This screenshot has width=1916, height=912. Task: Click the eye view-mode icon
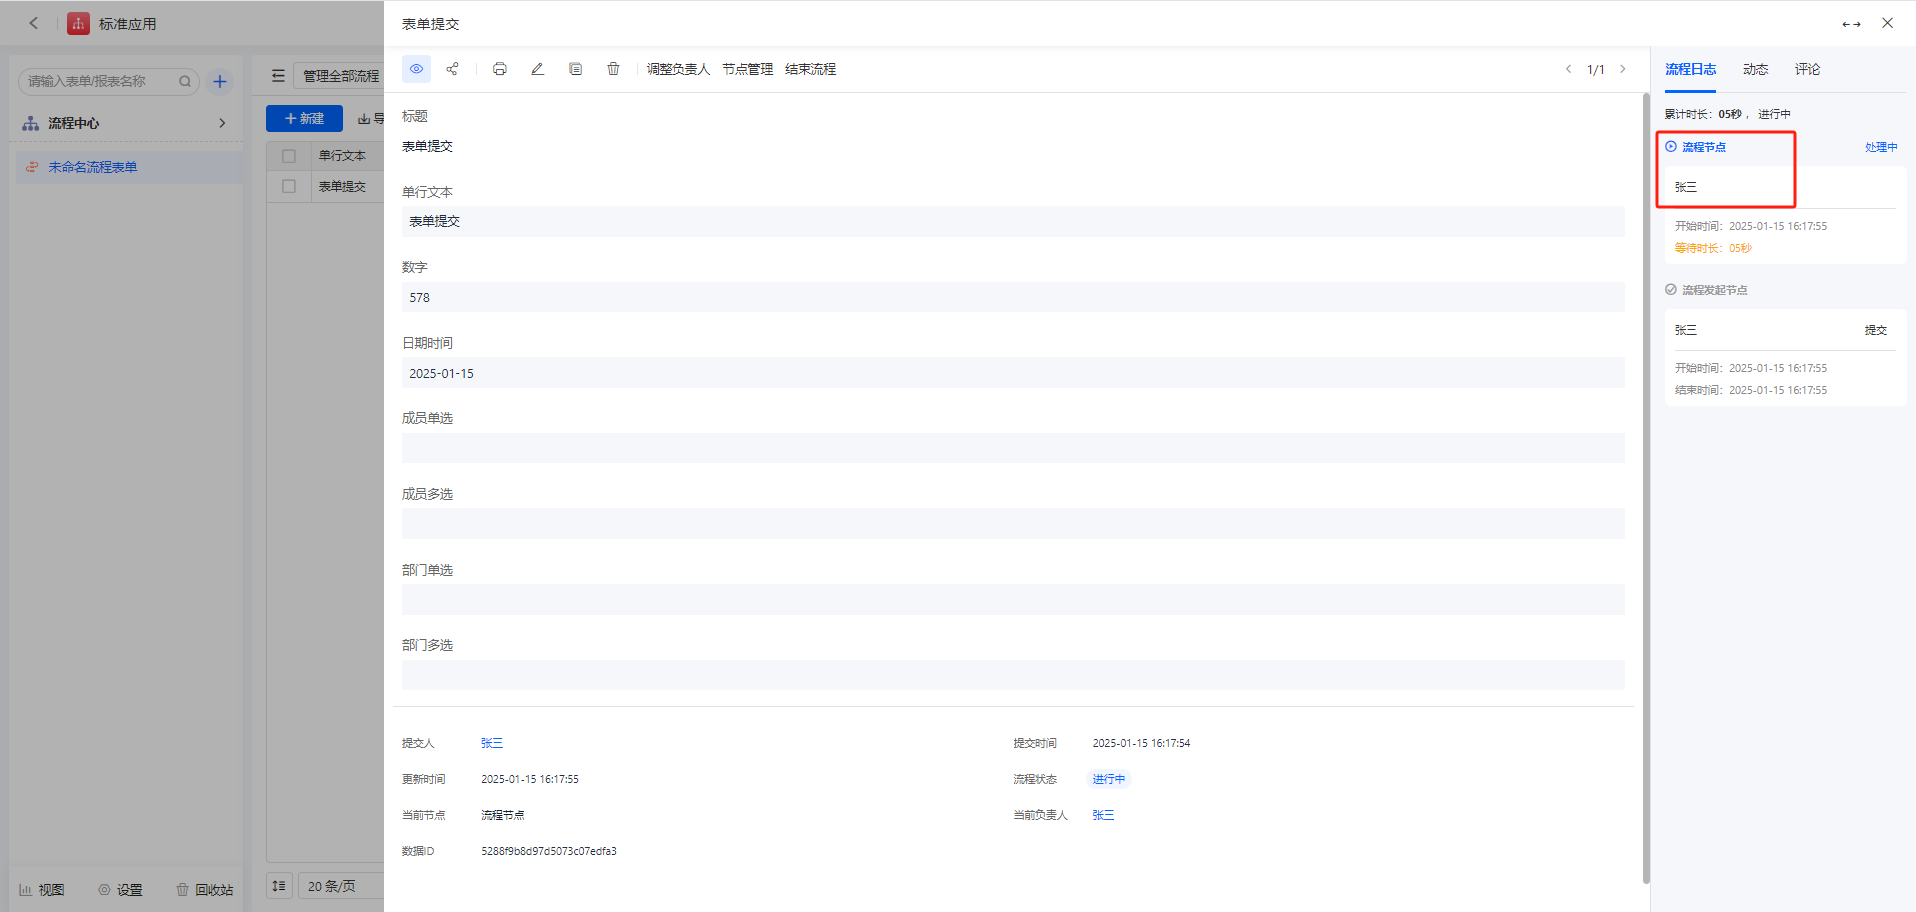tap(416, 69)
